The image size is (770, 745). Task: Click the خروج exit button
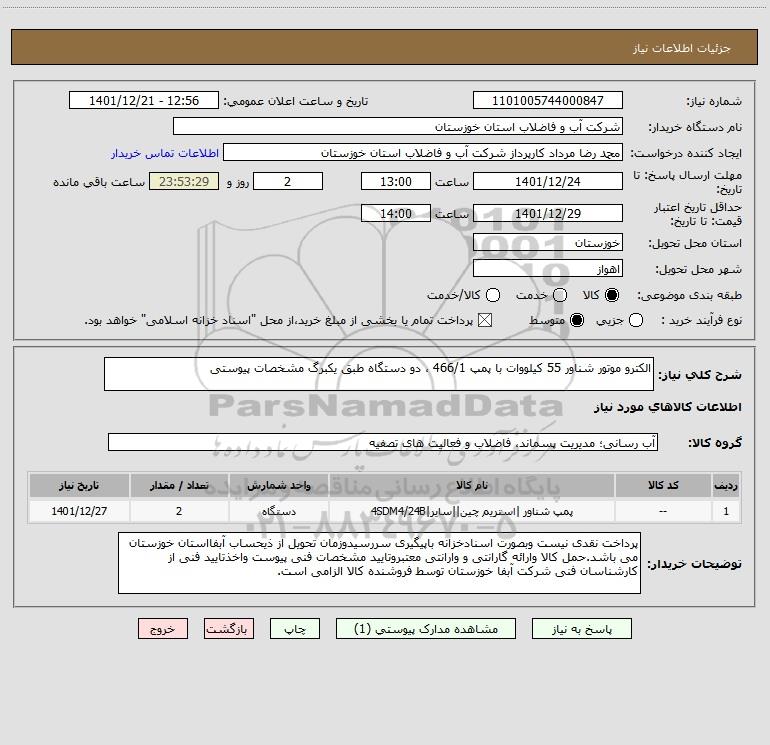[163, 629]
